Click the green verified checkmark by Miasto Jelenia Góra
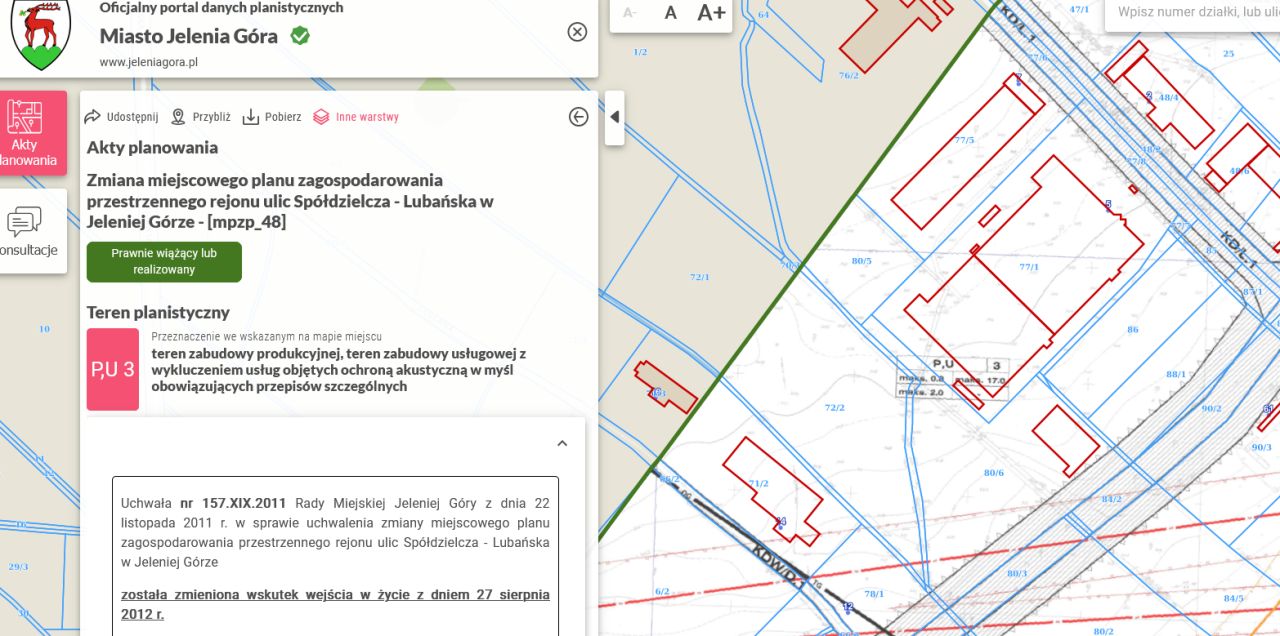 (297, 34)
